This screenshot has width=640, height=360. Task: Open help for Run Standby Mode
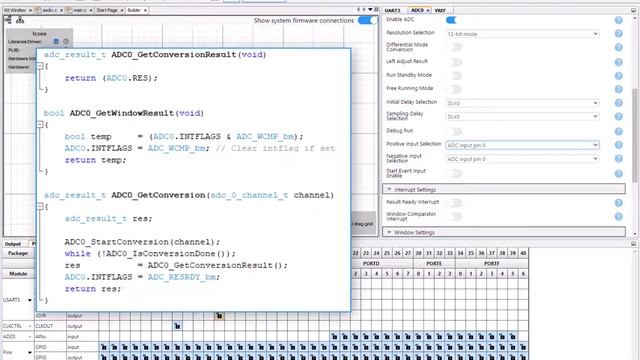coord(618,76)
